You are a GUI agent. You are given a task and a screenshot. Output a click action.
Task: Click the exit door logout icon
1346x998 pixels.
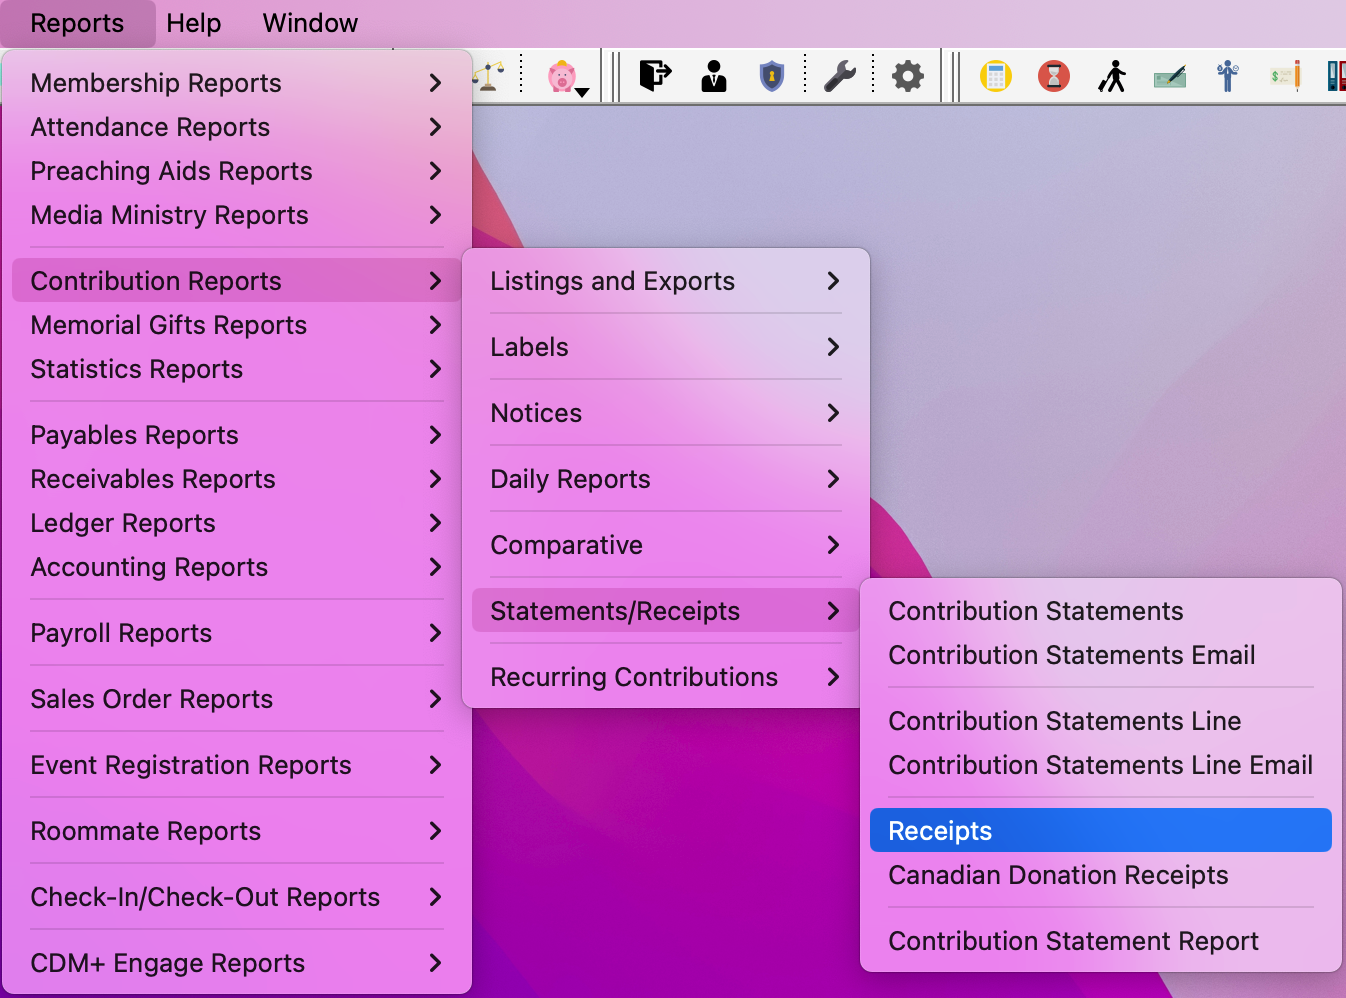655,76
